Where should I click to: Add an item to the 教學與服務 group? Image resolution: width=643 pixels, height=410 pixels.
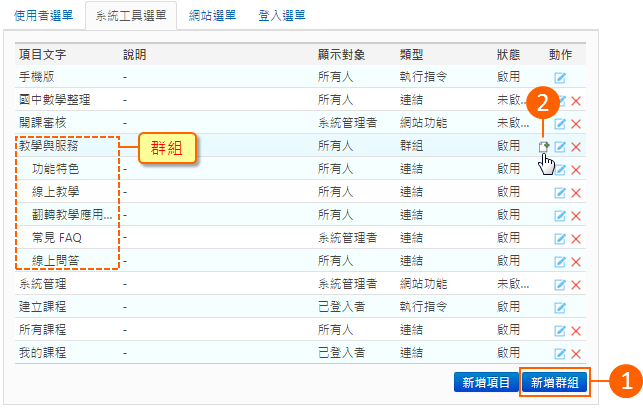tap(545, 146)
